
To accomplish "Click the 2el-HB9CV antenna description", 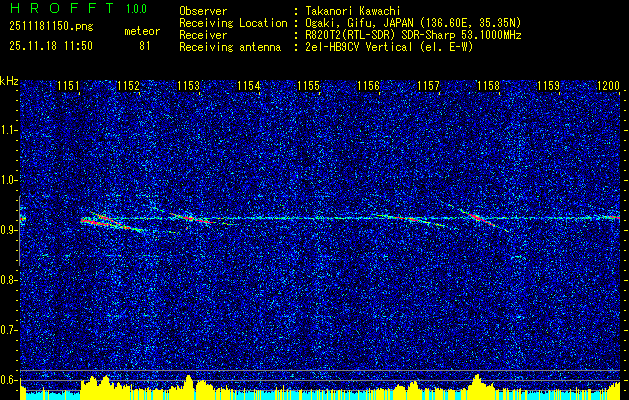I will 390,47.
